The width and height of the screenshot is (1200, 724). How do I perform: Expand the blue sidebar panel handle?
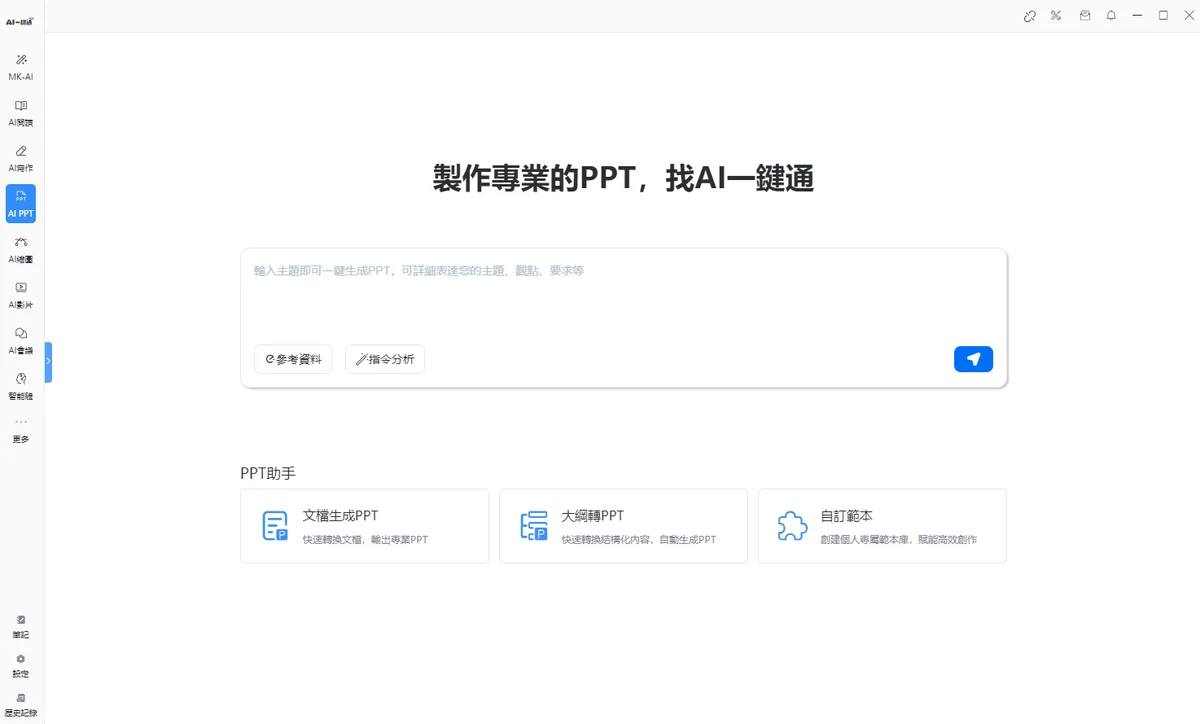[x=48, y=362]
